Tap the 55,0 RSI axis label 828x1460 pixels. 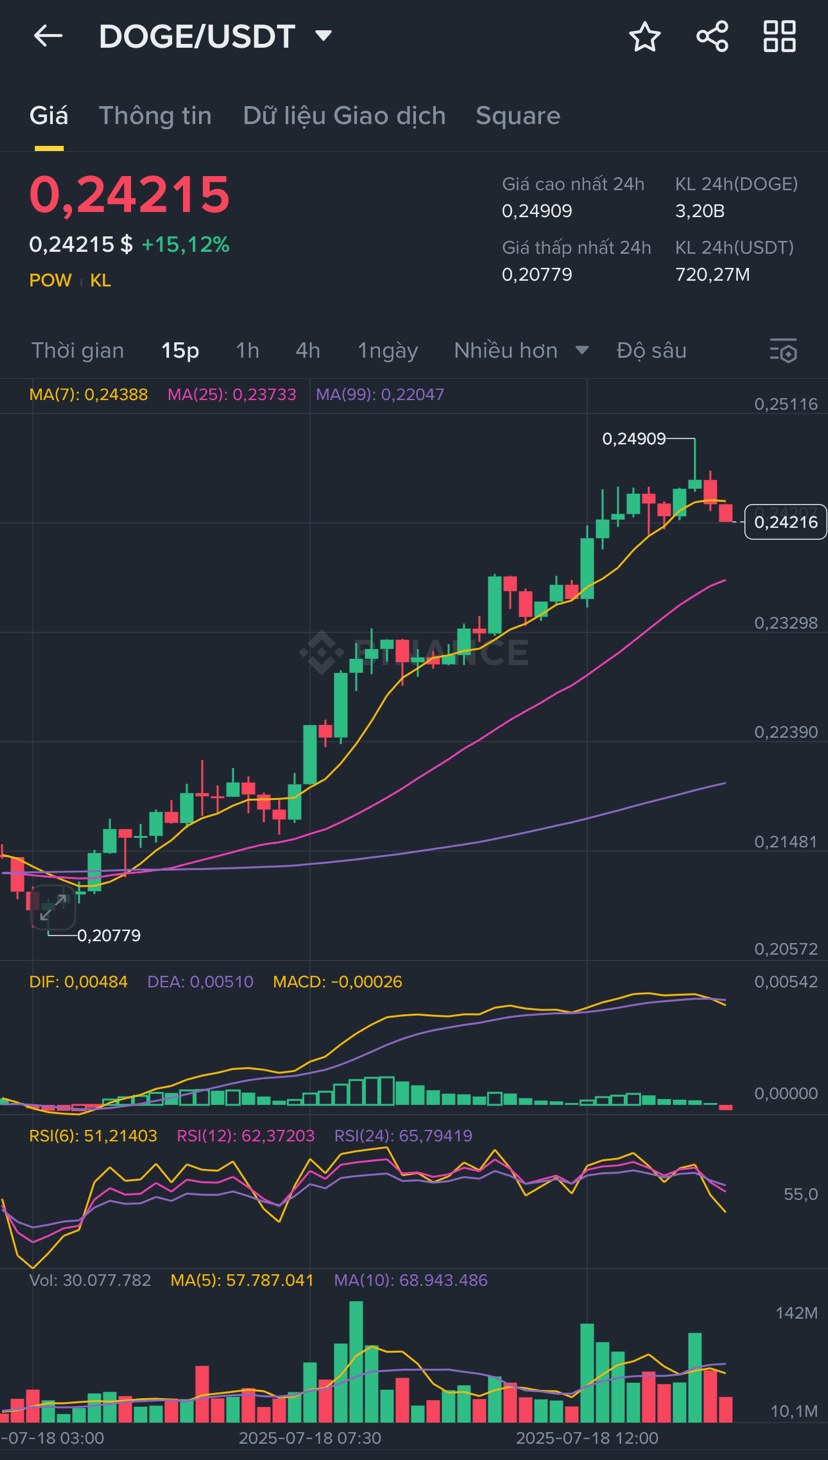(x=801, y=1194)
